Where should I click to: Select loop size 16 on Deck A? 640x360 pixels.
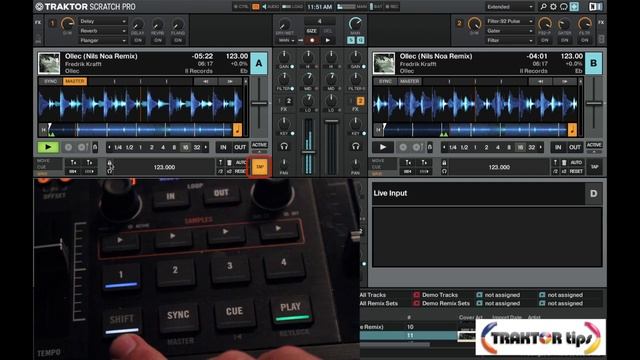(x=185, y=147)
